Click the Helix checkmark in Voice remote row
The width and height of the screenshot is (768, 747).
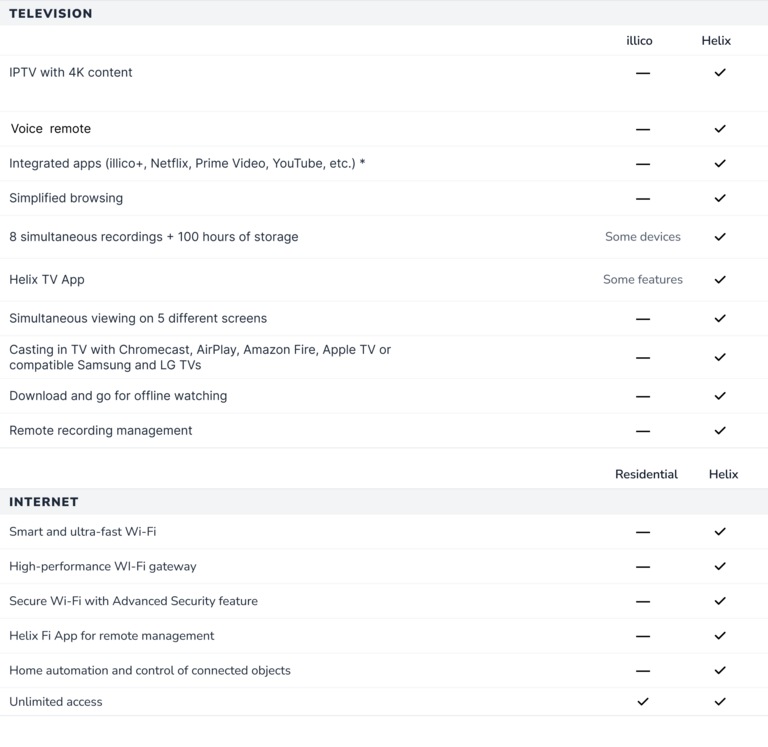coord(720,129)
